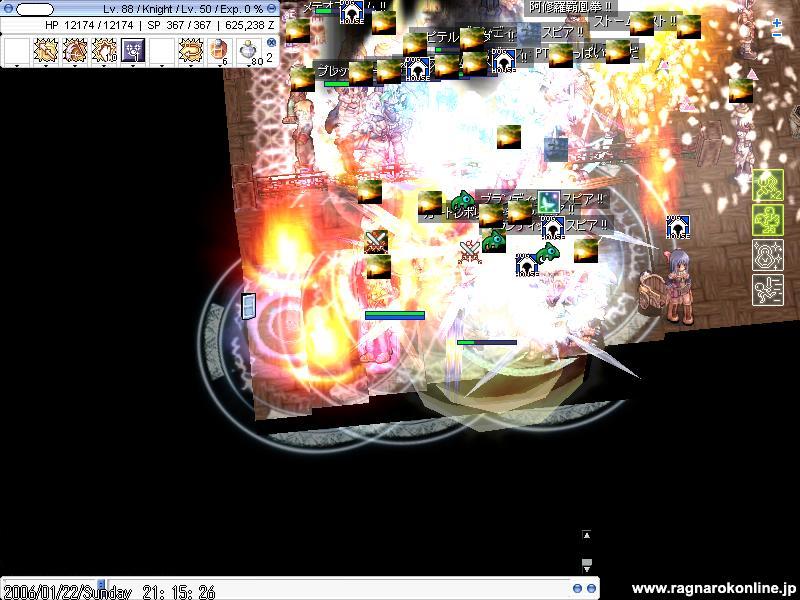Open the dropdown arrow under the orange potion
The width and height of the screenshot is (800, 600).
tap(220, 66)
